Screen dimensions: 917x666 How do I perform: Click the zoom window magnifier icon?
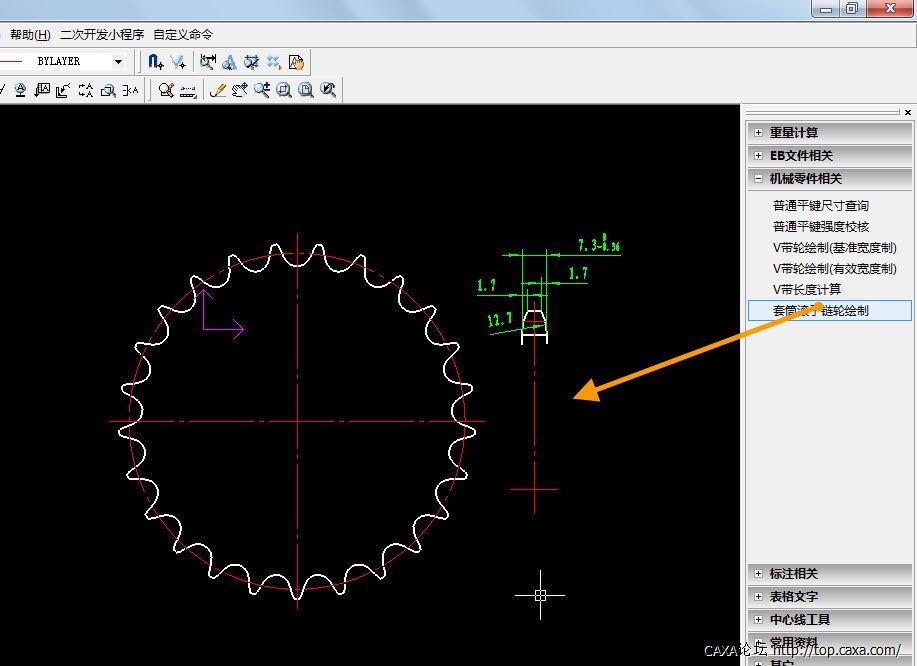[284, 91]
